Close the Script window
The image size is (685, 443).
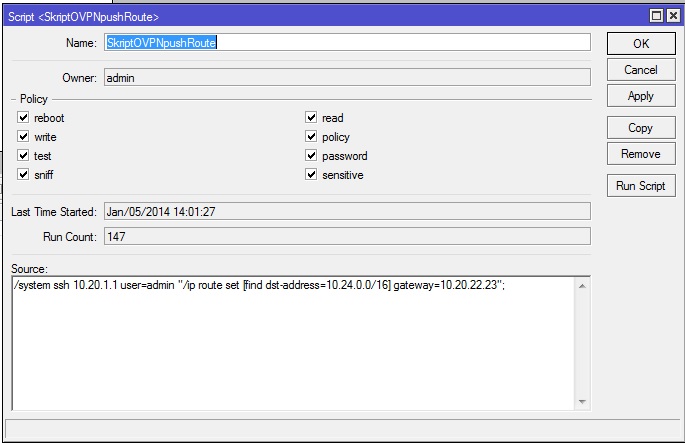pos(673,16)
